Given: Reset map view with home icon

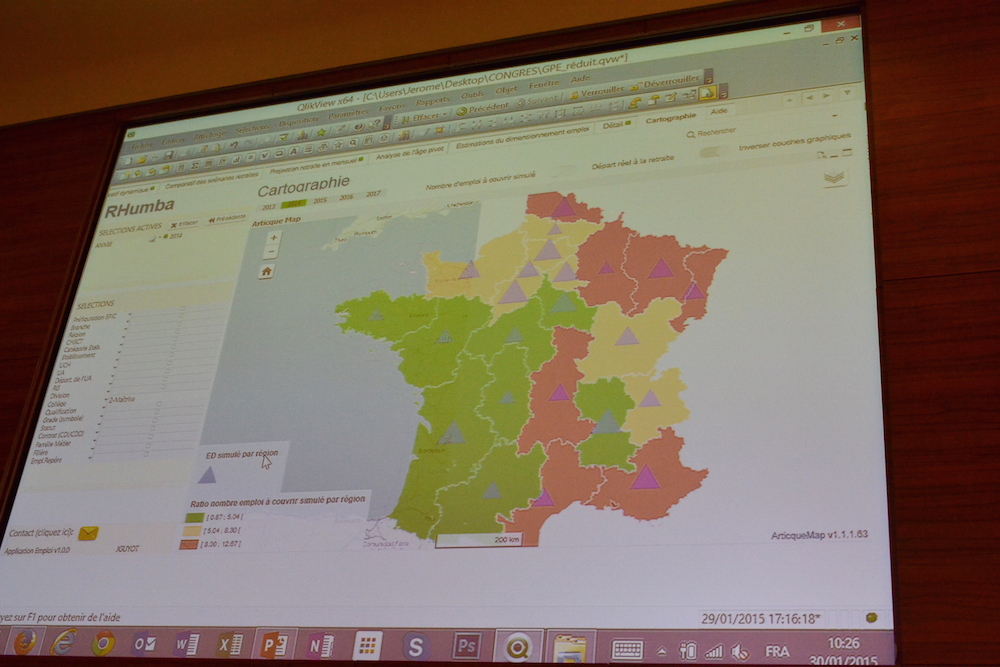Looking at the screenshot, I should (x=266, y=271).
